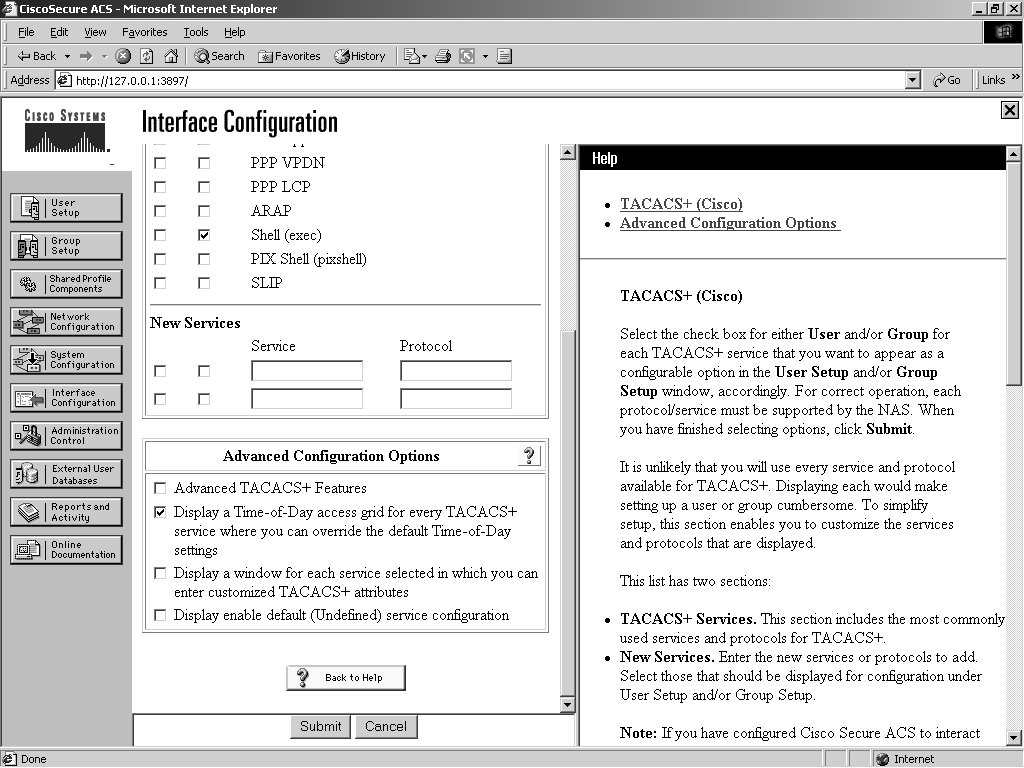Check the right checkbox for PPP LCP
This screenshot has height=768, width=1024.
(204, 187)
